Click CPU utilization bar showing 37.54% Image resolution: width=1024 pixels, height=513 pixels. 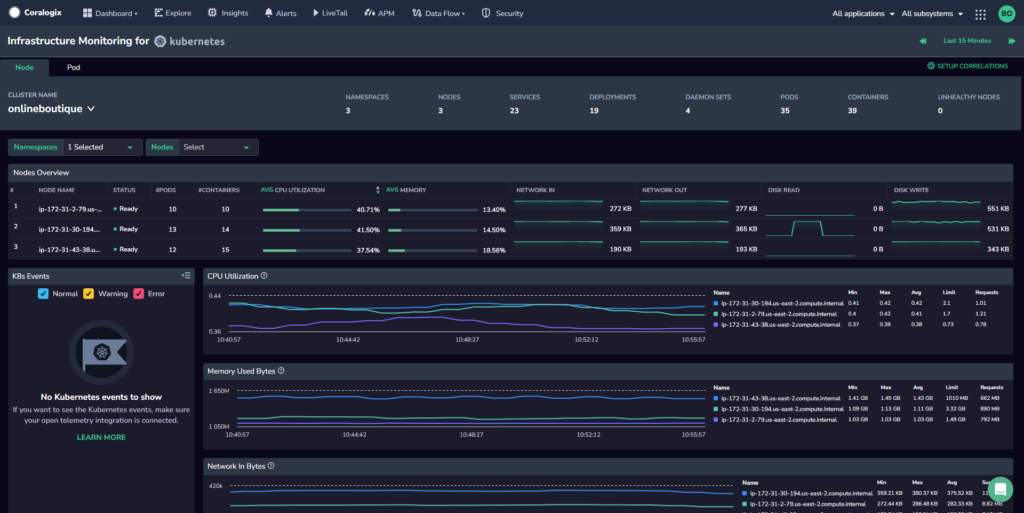[306, 251]
